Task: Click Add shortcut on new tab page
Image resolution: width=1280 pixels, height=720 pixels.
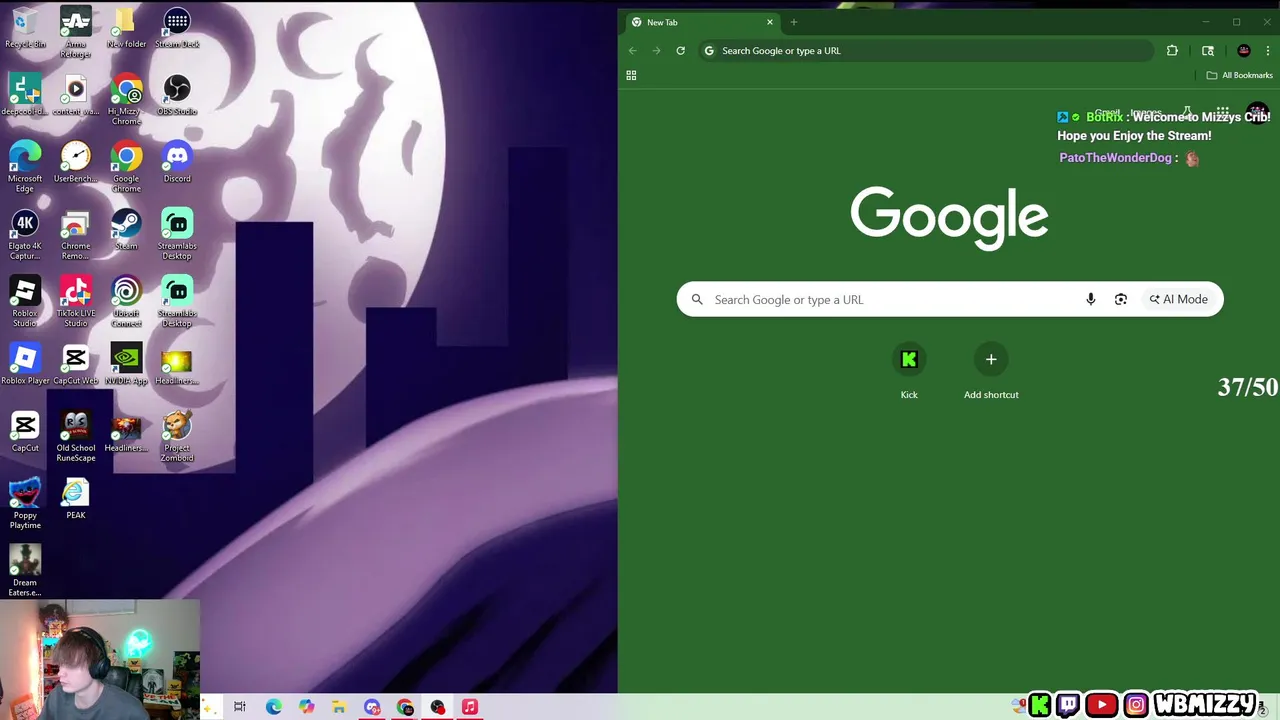Action: pos(991,371)
